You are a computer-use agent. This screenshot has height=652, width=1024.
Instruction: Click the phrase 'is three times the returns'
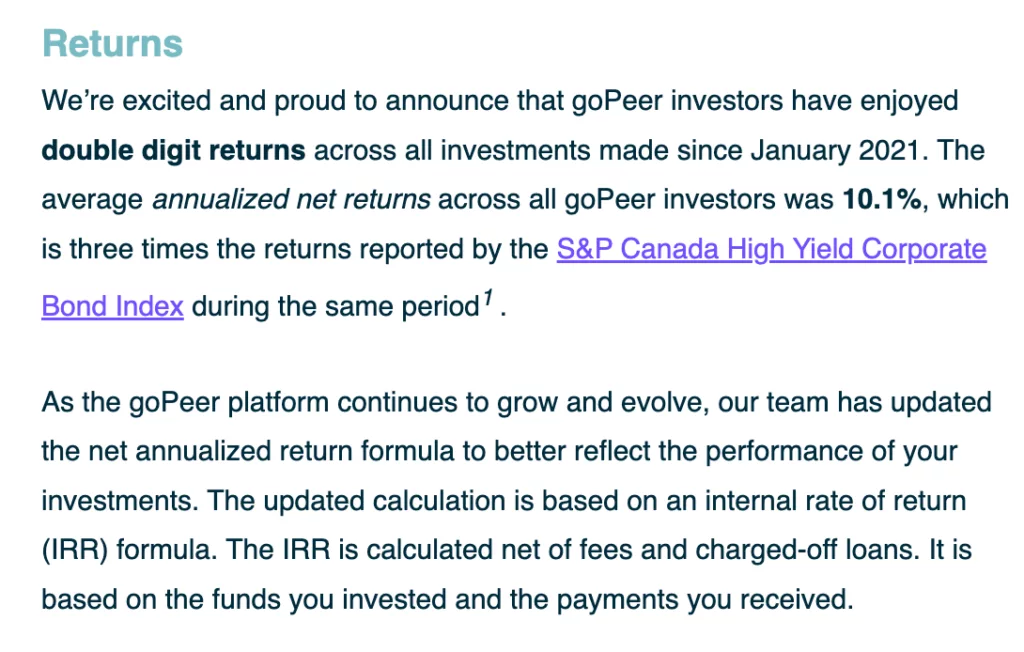tap(197, 250)
